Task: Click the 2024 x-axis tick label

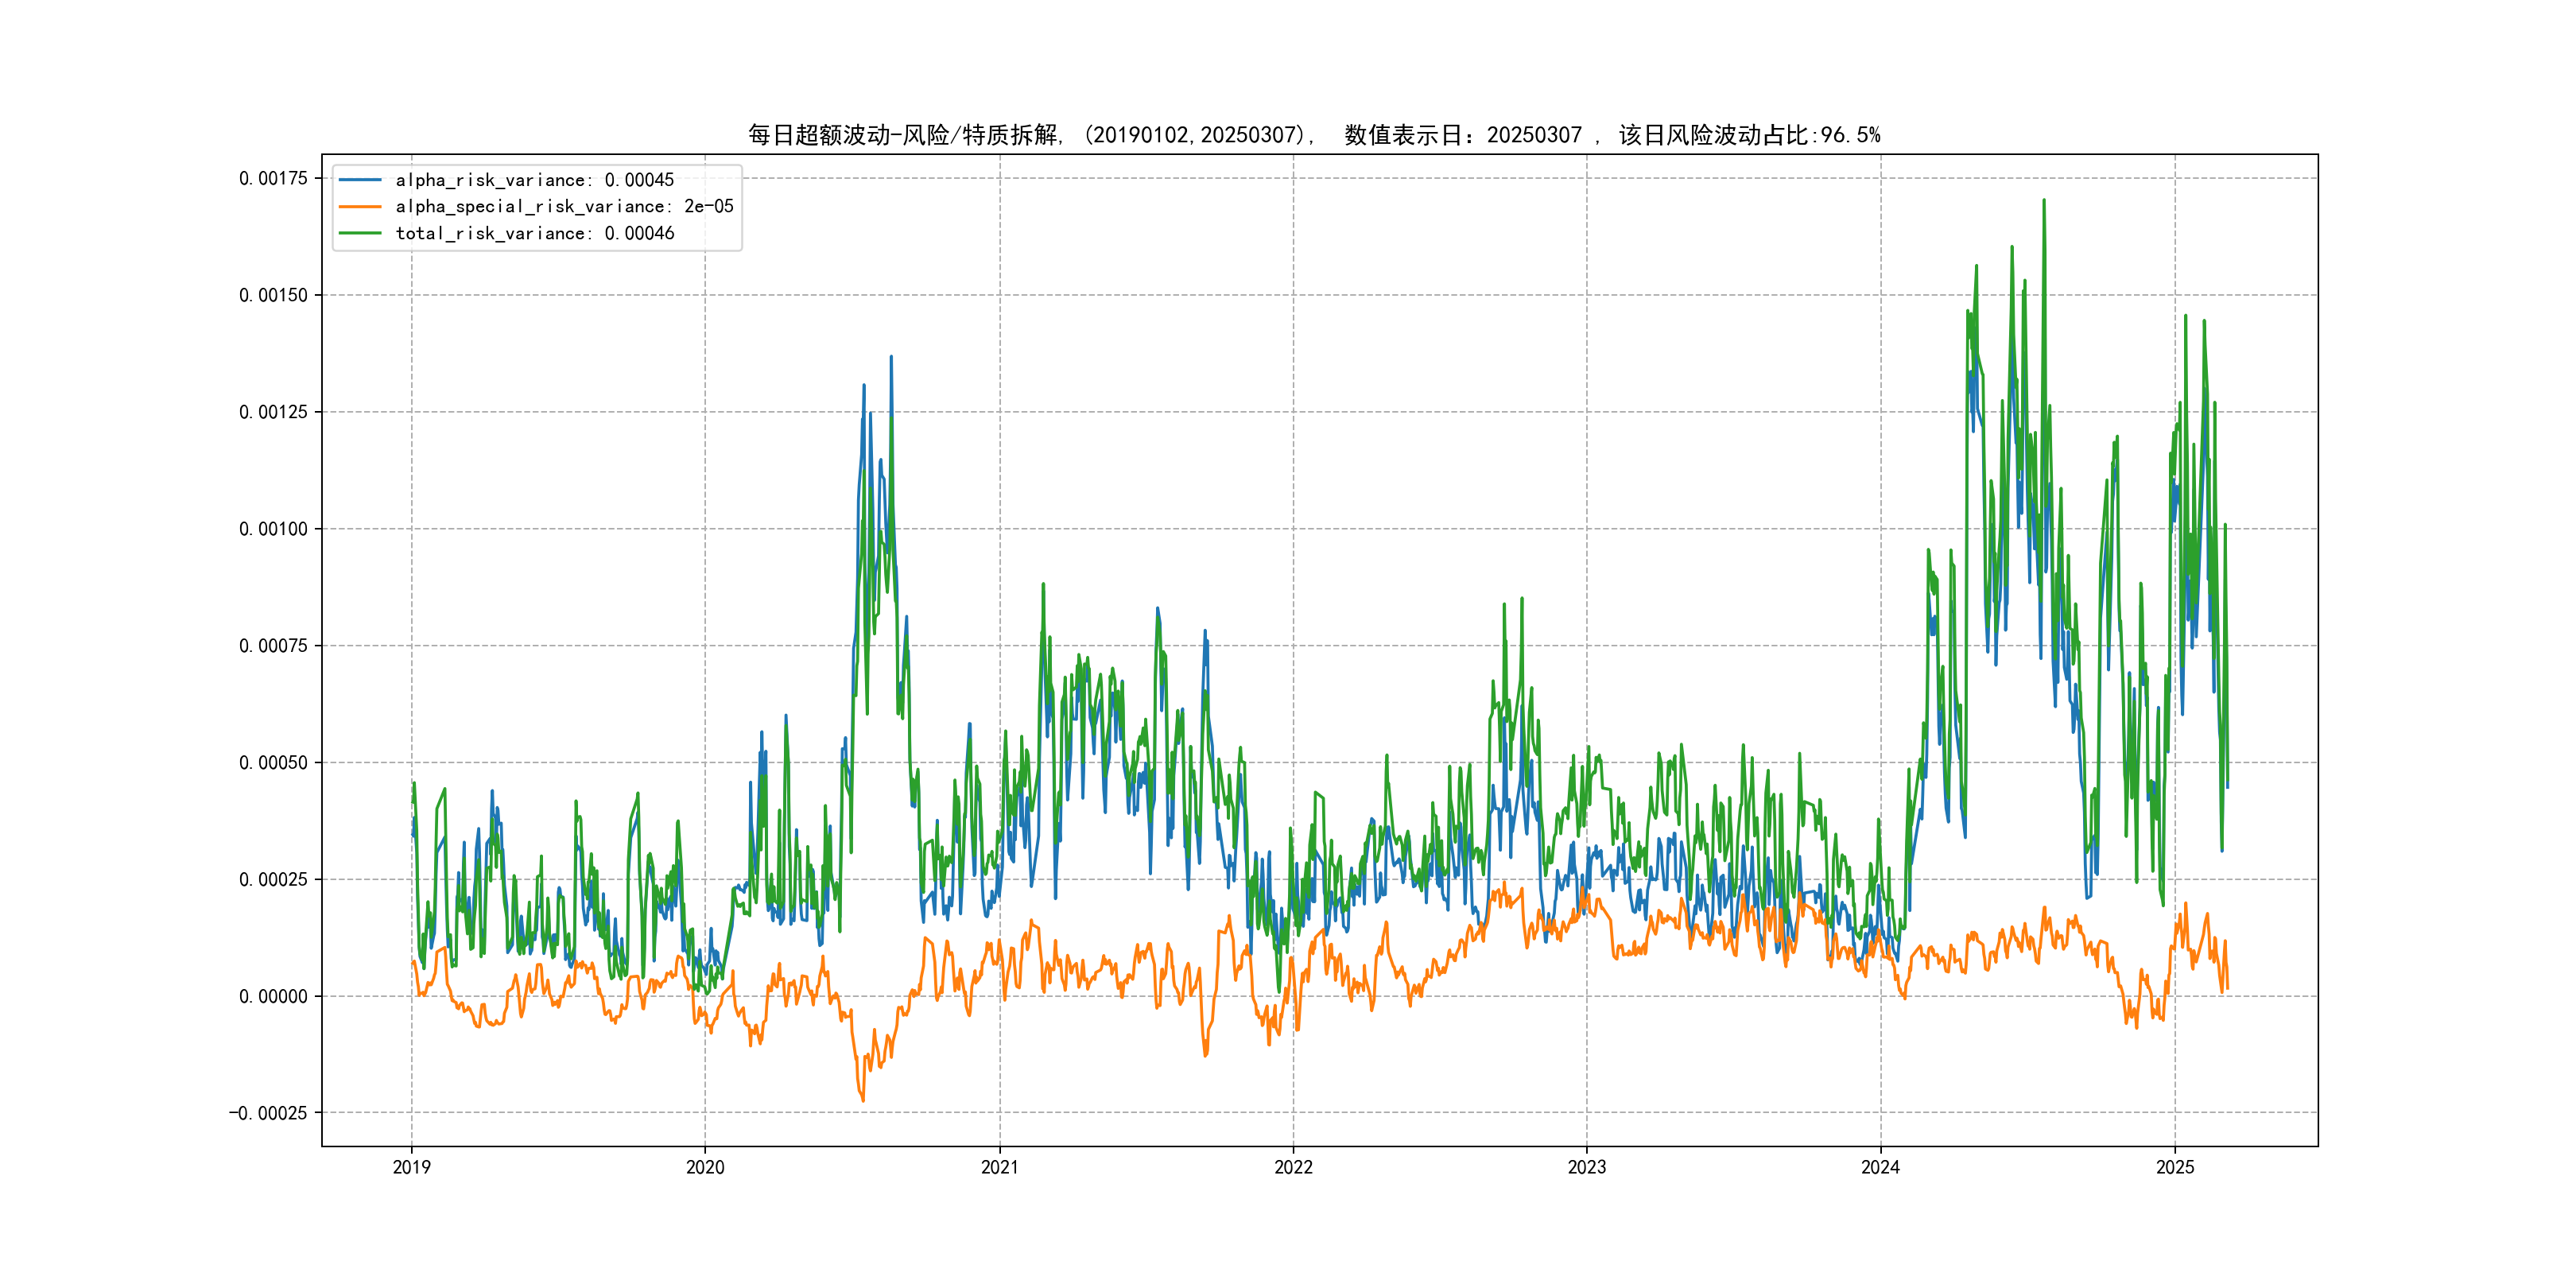Action: pyautogui.click(x=1880, y=1168)
